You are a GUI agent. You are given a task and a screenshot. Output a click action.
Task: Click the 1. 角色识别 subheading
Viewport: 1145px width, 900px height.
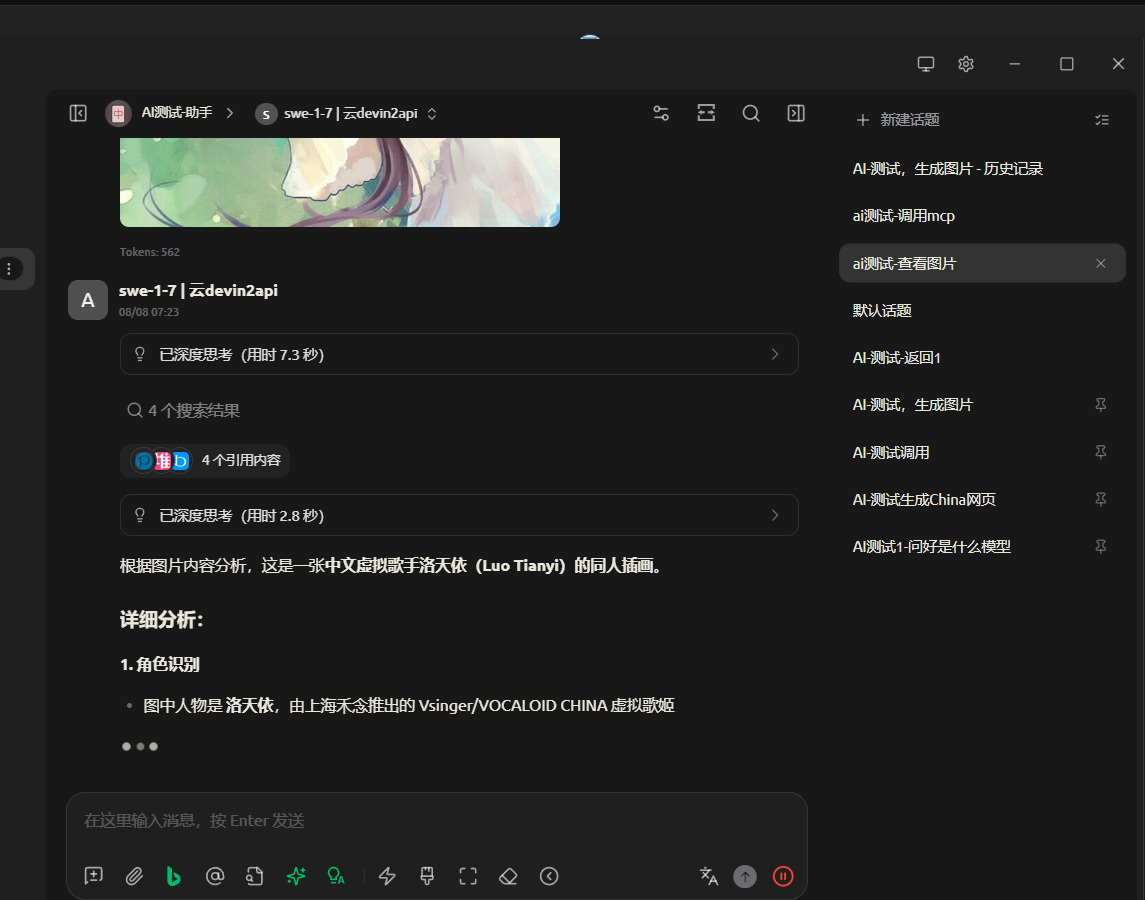(160, 664)
